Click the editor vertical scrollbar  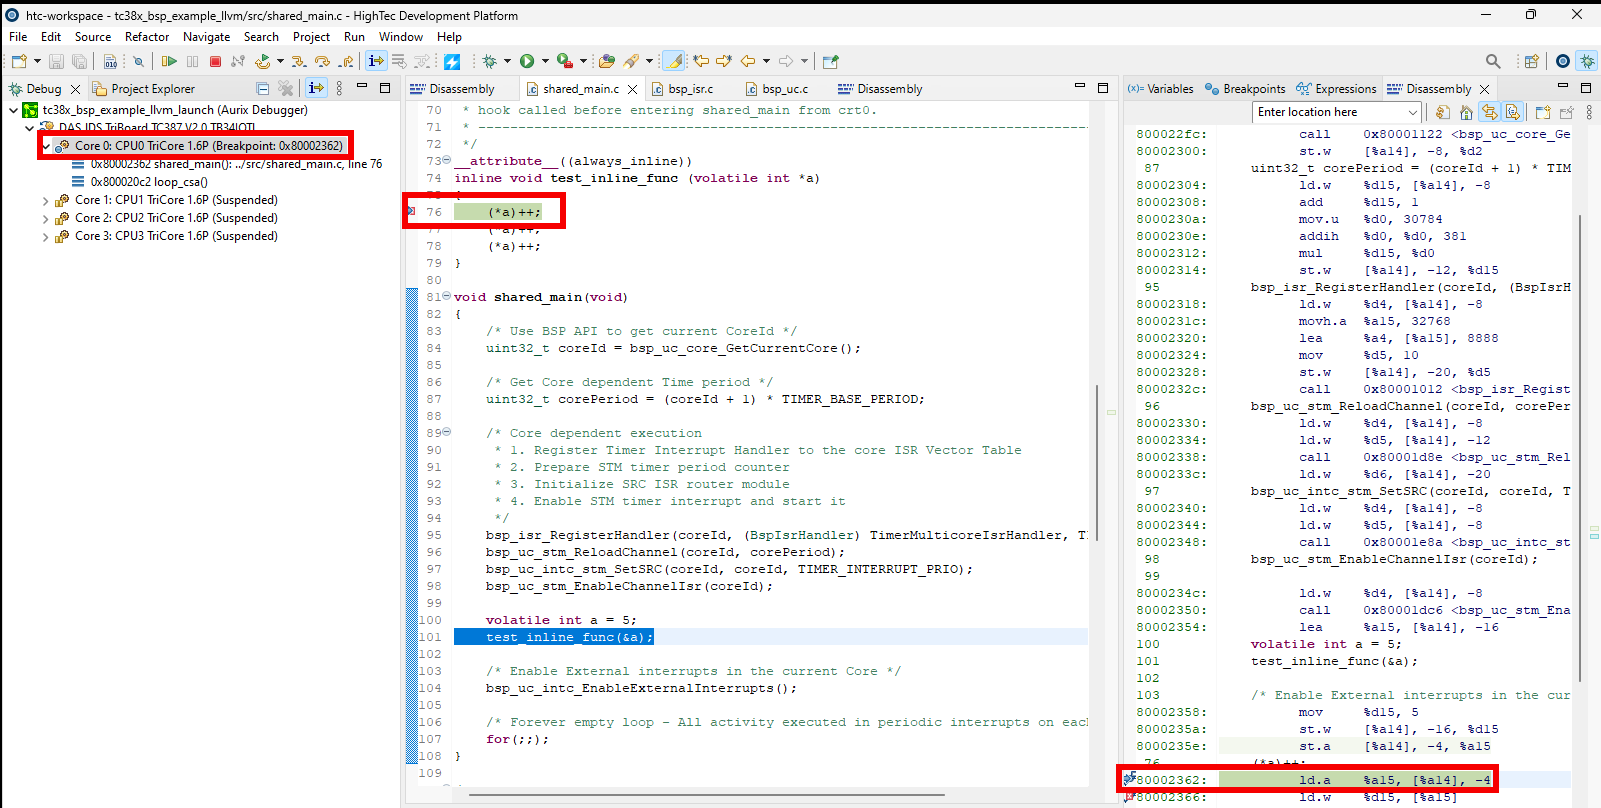[1097, 460]
